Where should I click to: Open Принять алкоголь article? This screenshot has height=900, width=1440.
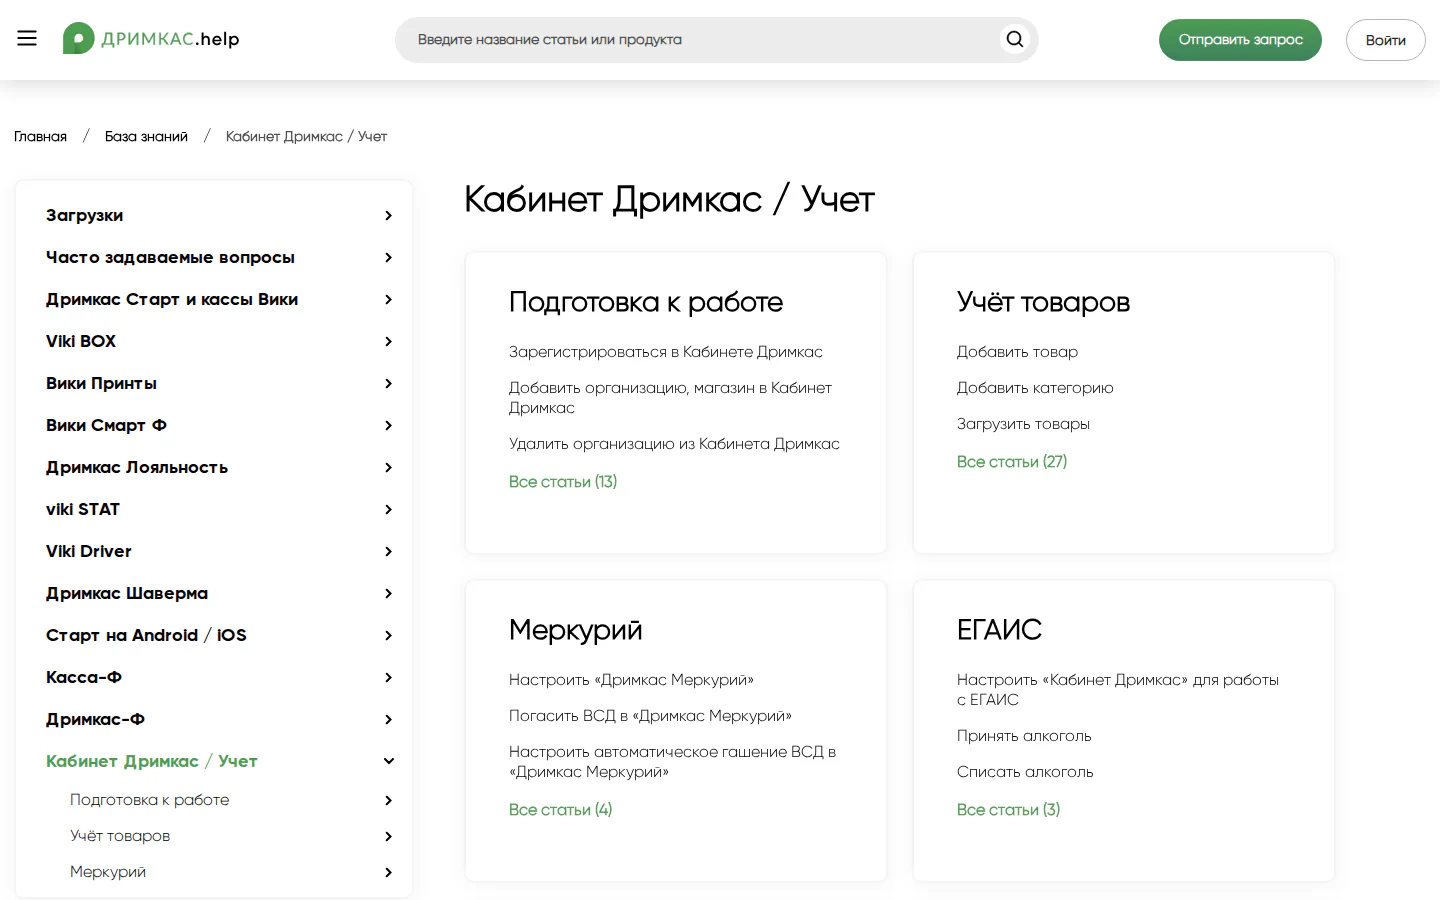[1024, 736]
